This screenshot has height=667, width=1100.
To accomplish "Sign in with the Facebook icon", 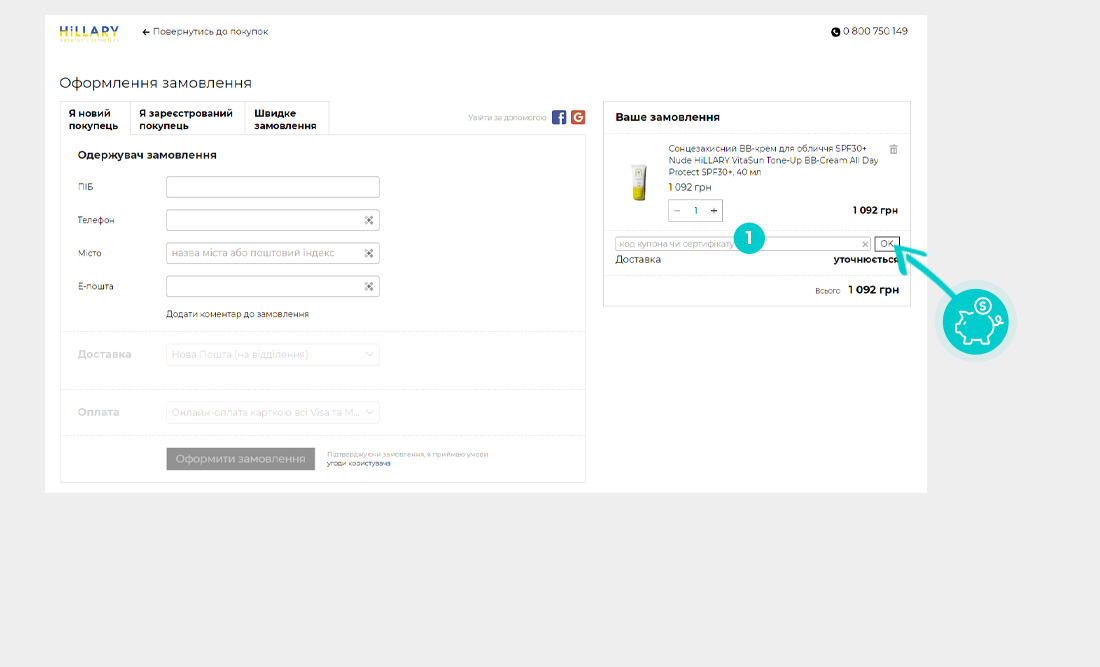I will coord(559,117).
